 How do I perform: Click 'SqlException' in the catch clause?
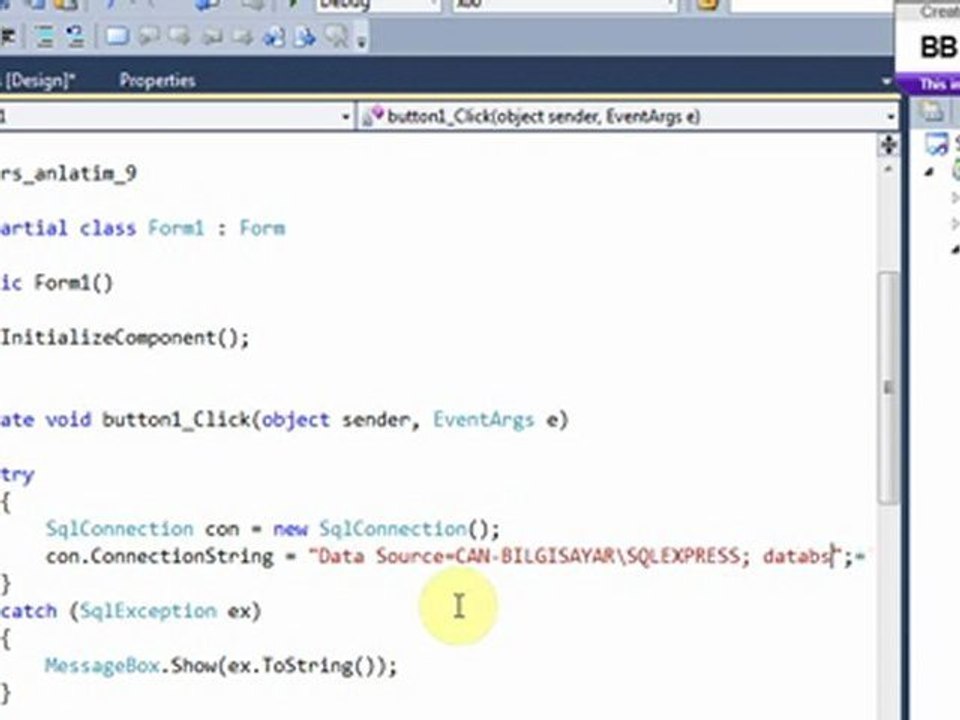(148, 610)
